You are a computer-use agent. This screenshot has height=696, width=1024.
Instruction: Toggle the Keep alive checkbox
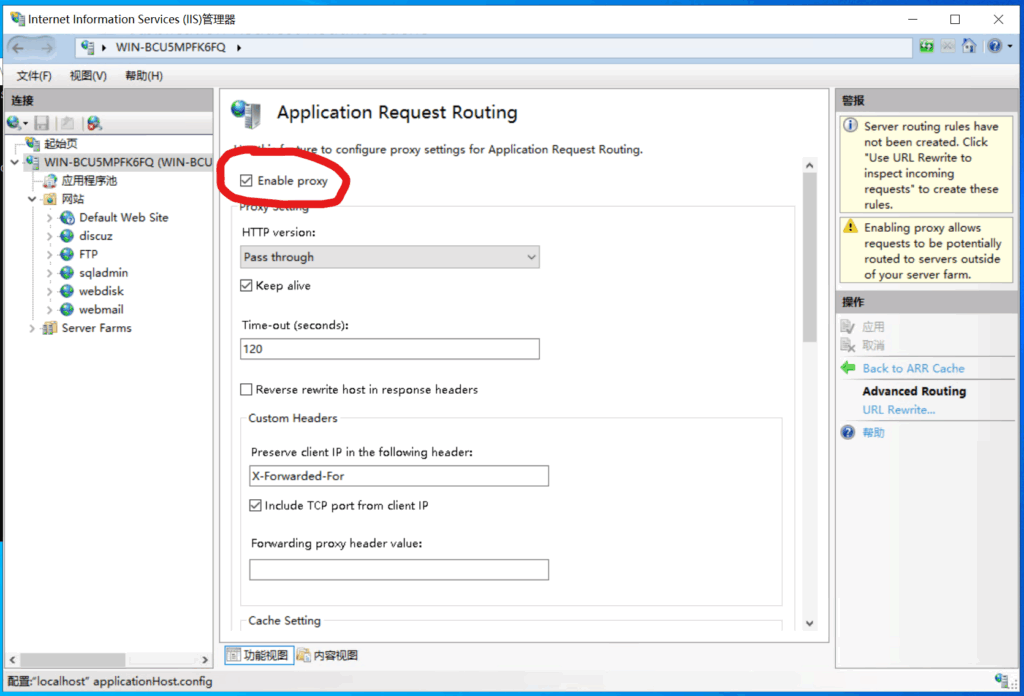(x=246, y=285)
